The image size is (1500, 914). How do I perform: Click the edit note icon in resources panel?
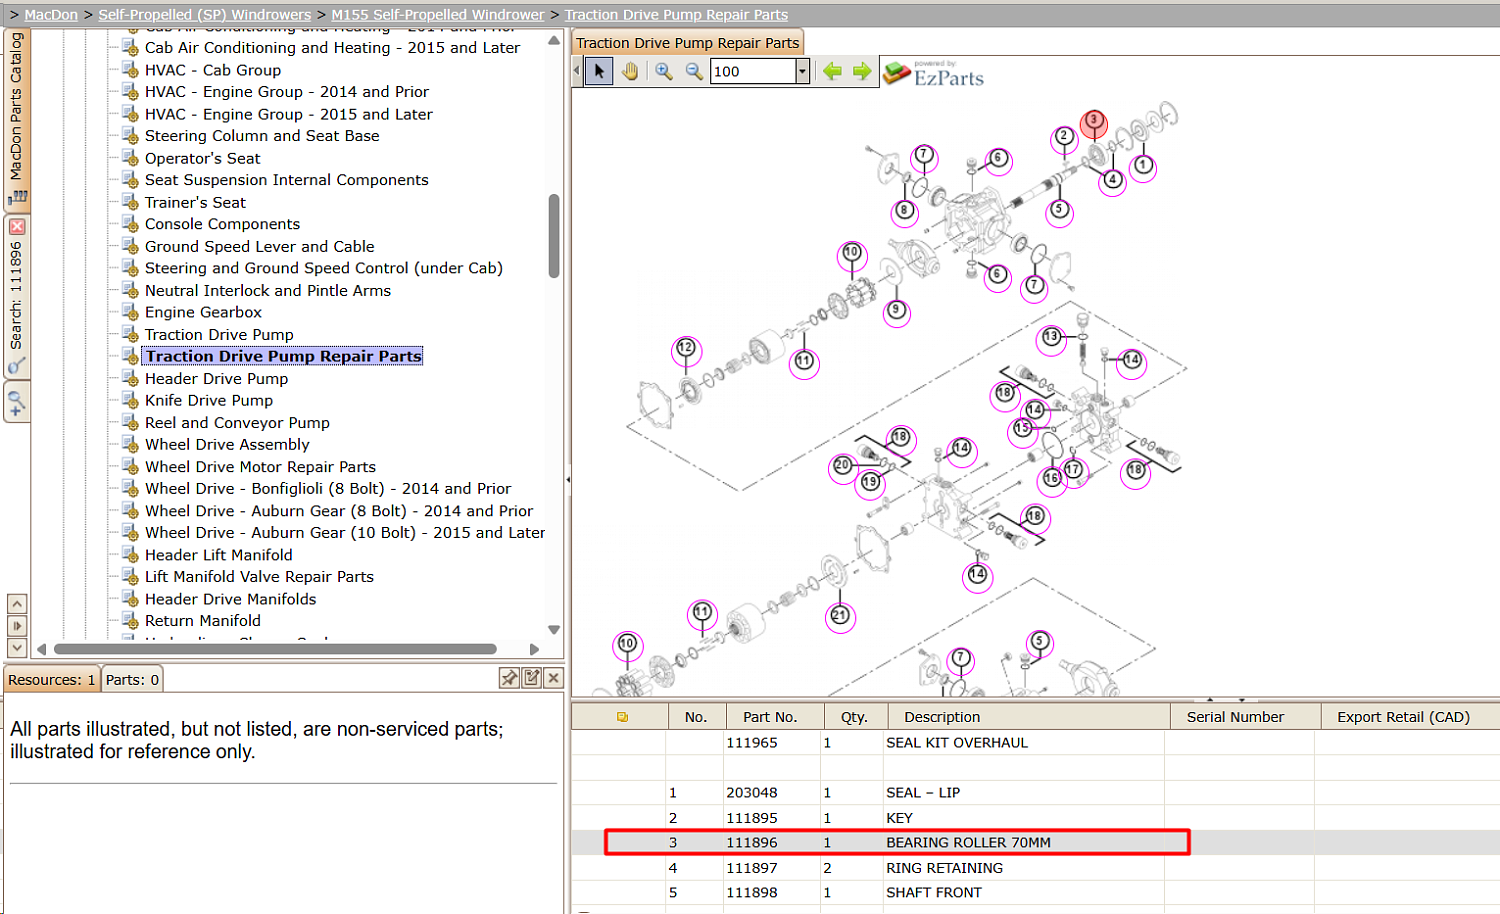click(531, 678)
